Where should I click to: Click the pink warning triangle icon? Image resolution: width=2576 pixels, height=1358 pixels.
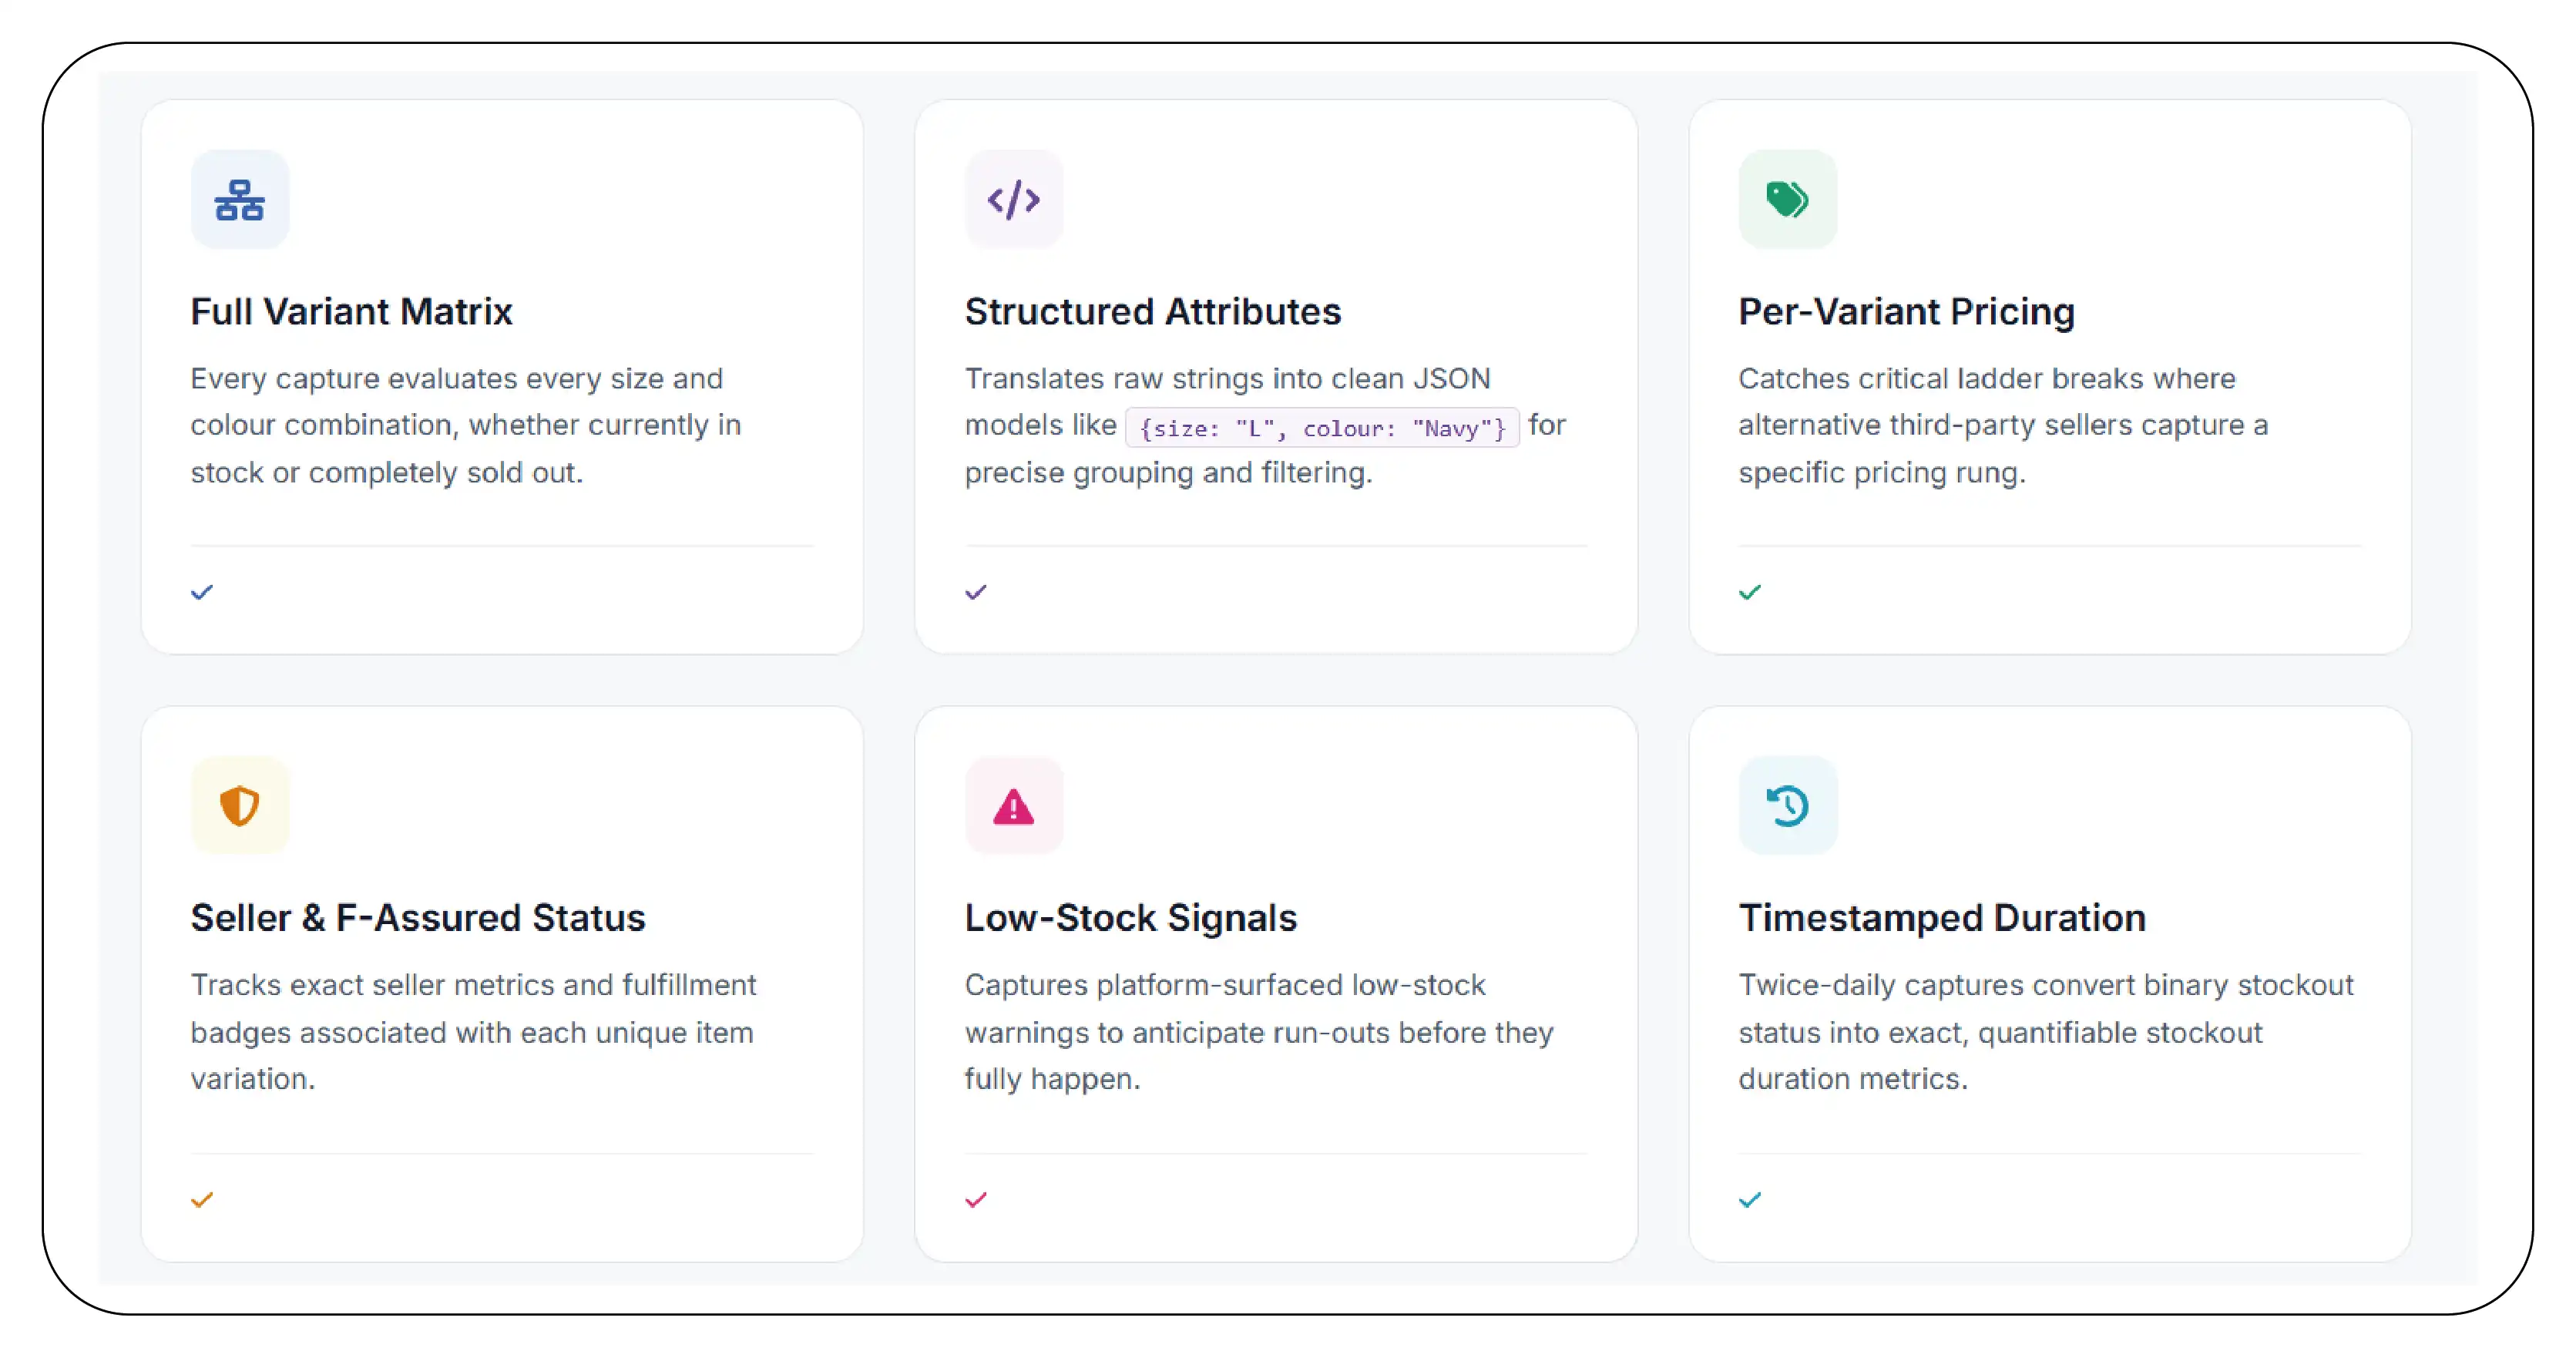tap(1013, 806)
